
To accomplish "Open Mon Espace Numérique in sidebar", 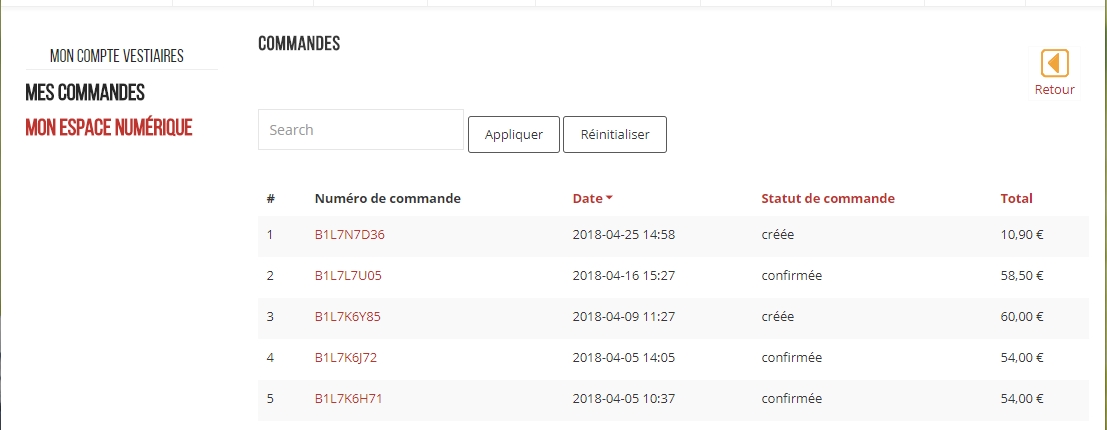I will 109,127.
